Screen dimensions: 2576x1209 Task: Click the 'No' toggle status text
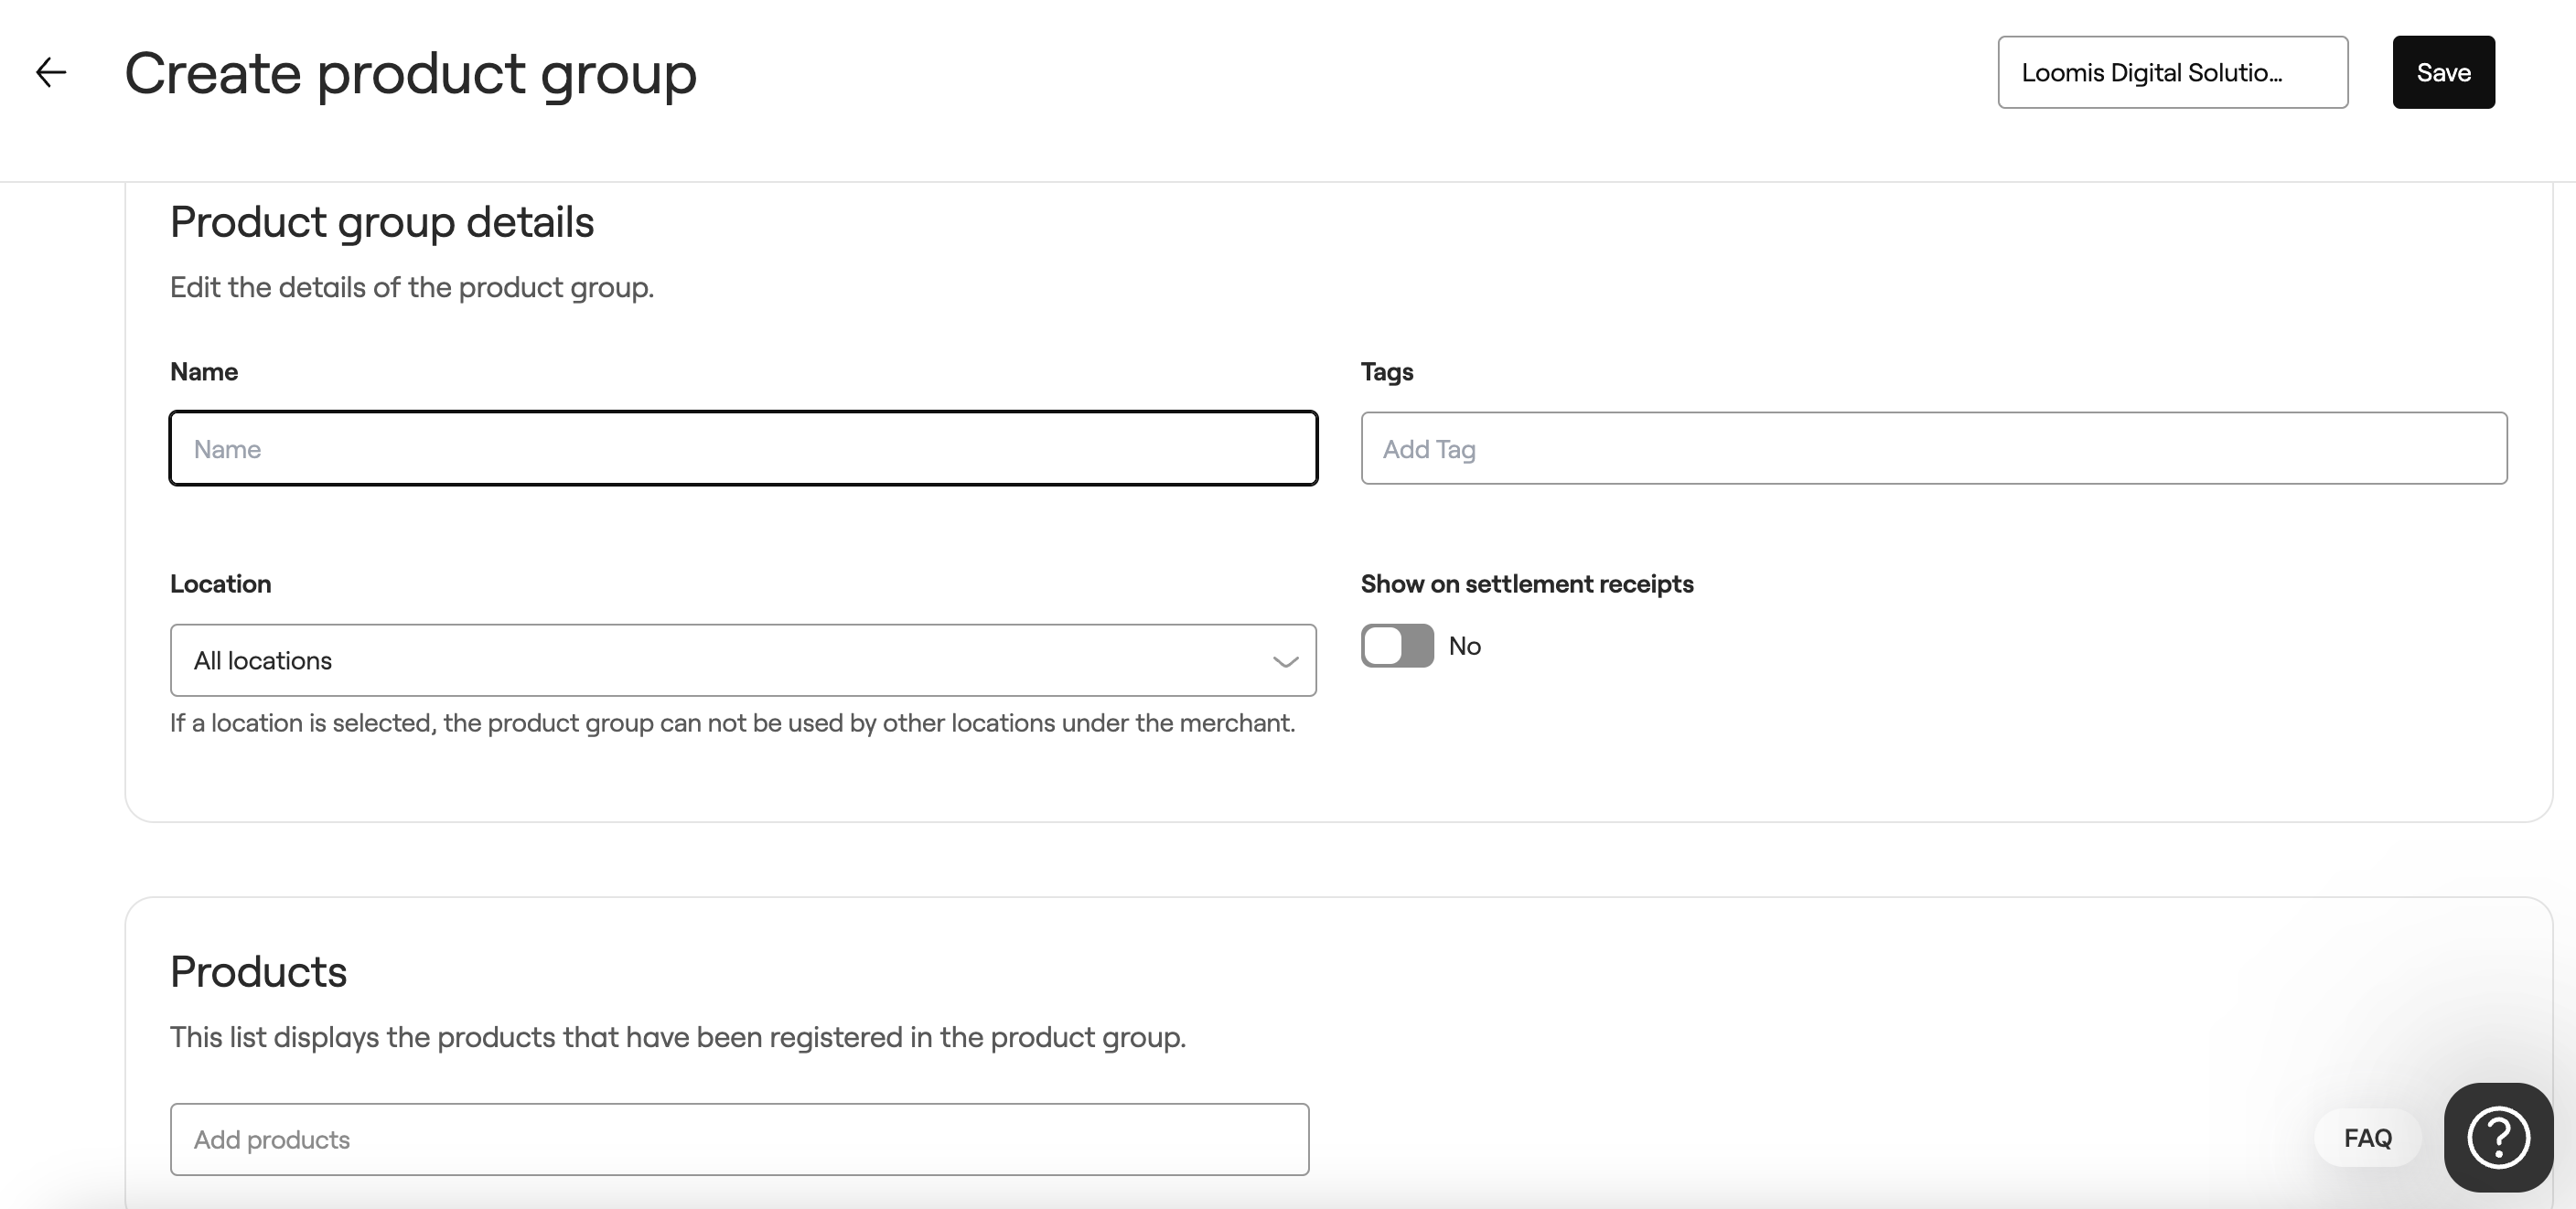(1464, 646)
